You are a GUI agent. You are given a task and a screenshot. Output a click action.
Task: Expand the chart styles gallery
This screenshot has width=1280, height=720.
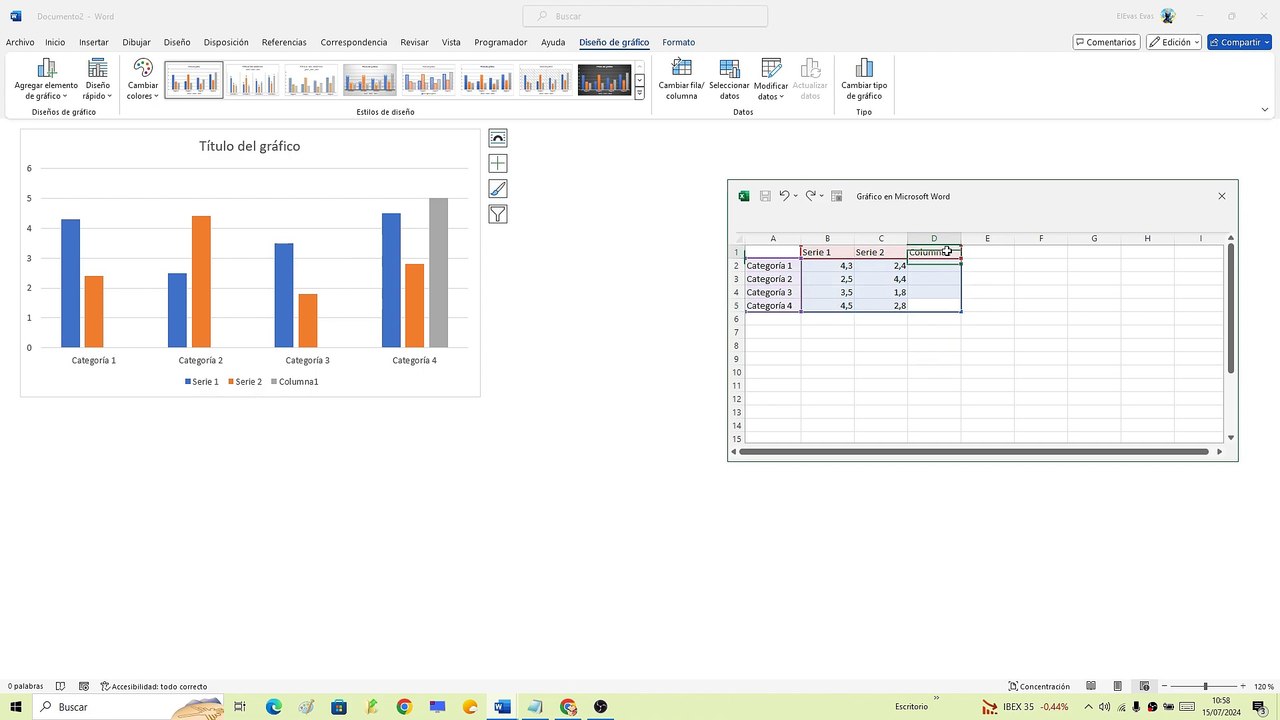click(639, 93)
